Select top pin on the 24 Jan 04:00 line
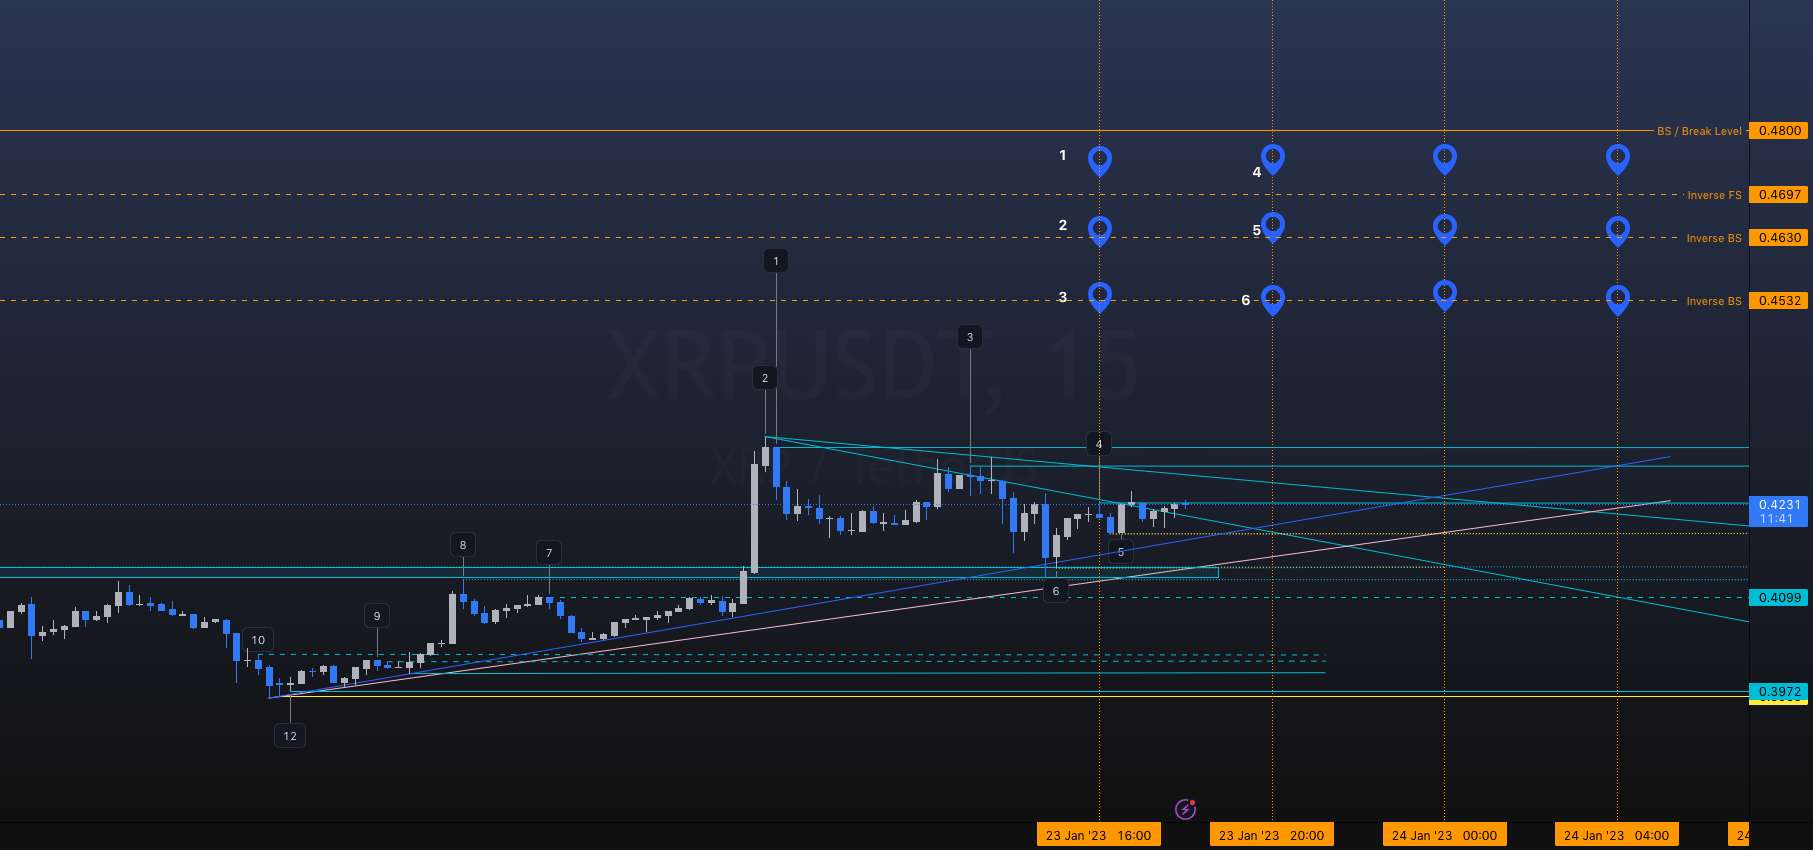The height and width of the screenshot is (850, 1813). pyautogui.click(x=1617, y=159)
